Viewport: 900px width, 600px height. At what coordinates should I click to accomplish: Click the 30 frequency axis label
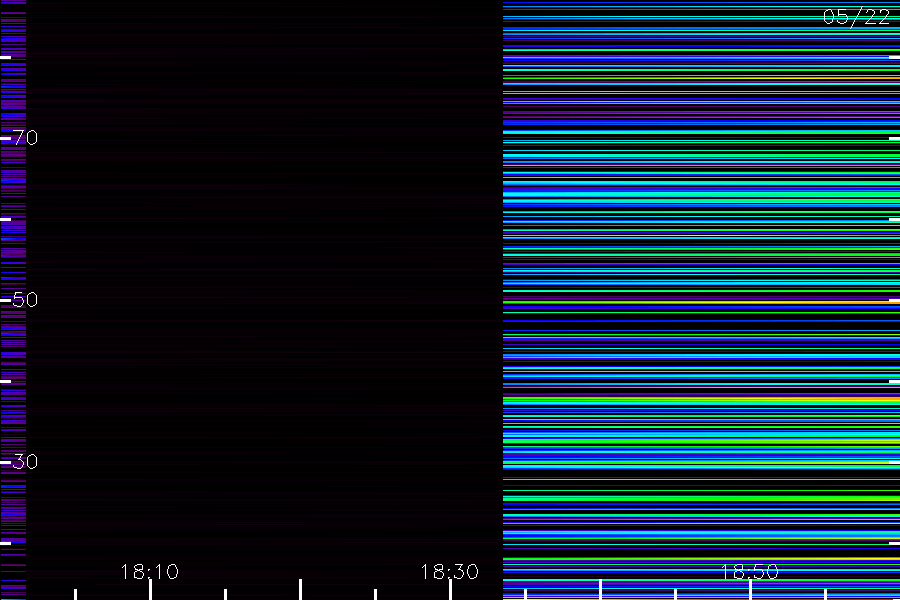[x=25, y=462]
